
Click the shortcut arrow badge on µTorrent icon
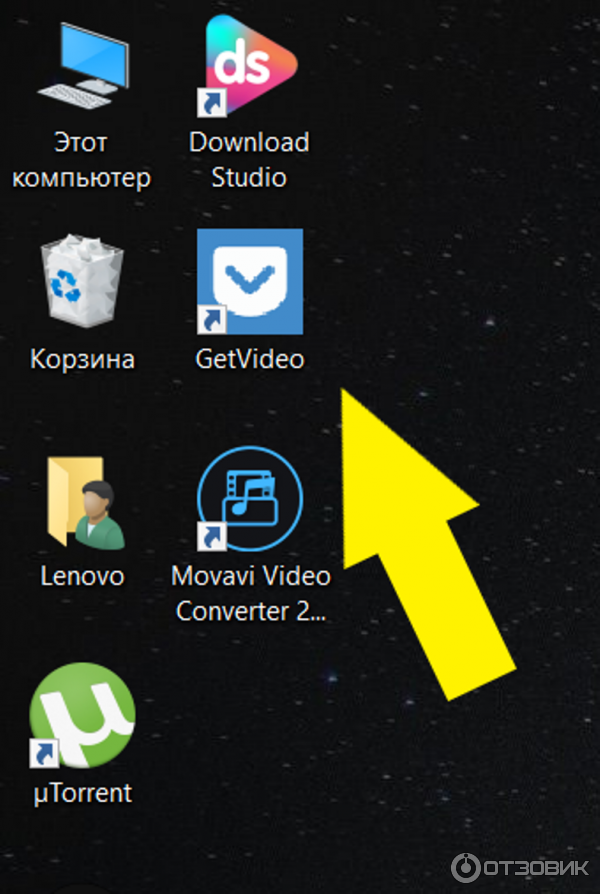[44, 752]
